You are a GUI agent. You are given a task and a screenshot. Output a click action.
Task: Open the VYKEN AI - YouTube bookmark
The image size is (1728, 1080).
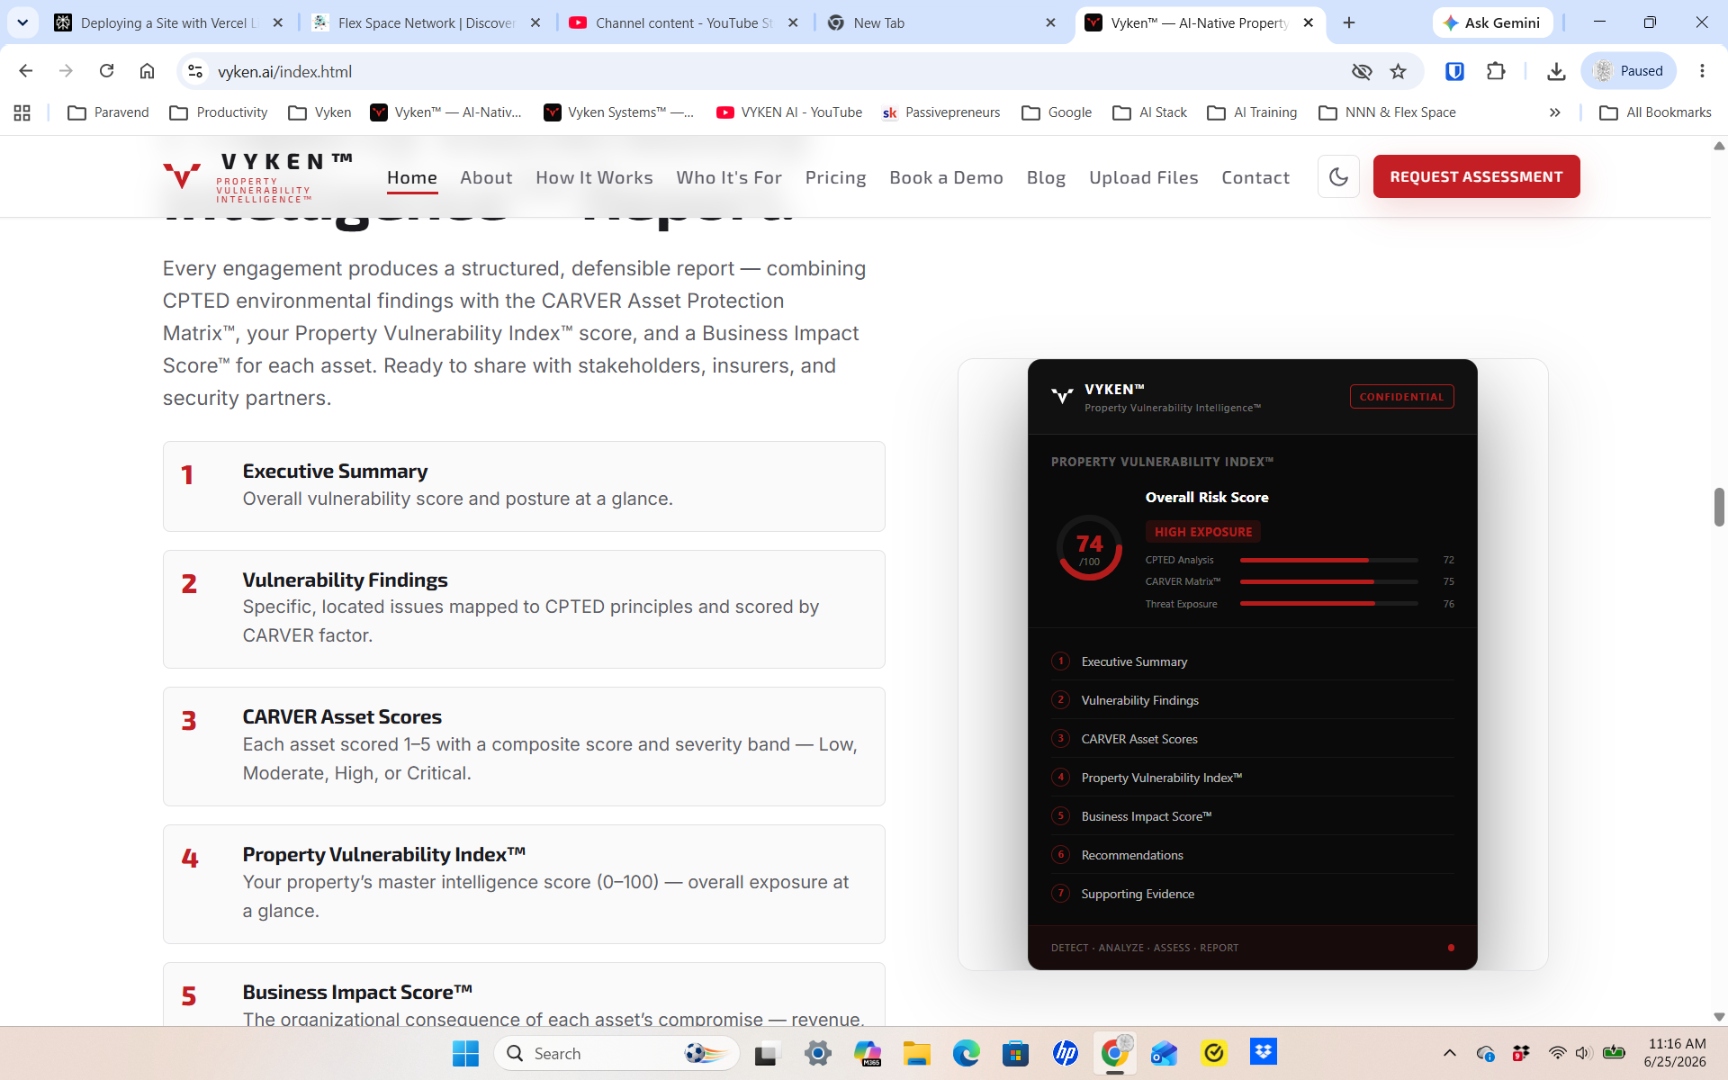[x=789, y=113]
